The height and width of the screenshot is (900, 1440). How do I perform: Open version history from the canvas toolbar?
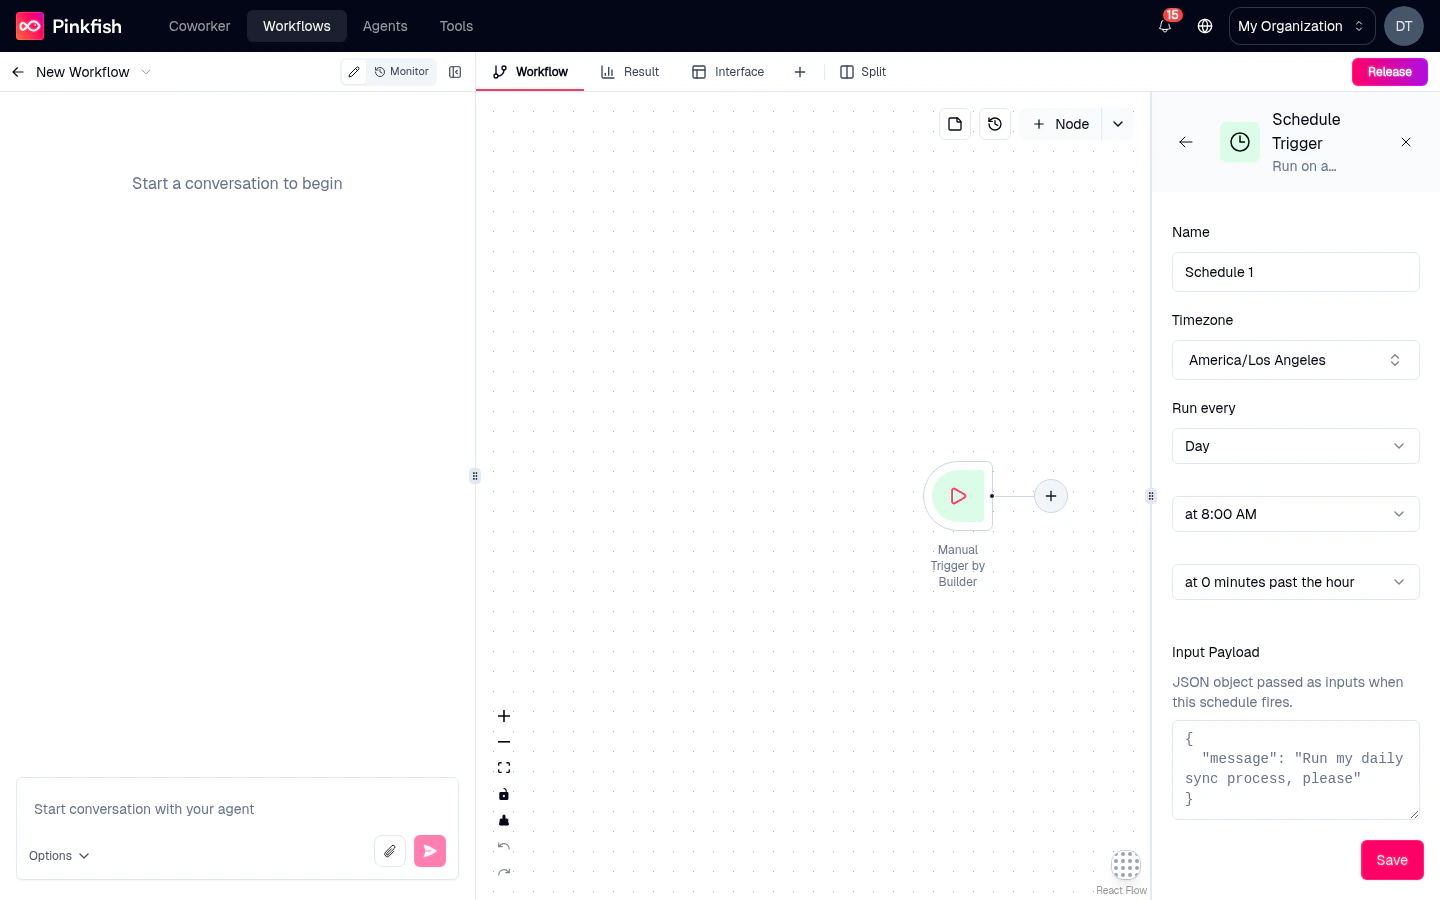995,123
